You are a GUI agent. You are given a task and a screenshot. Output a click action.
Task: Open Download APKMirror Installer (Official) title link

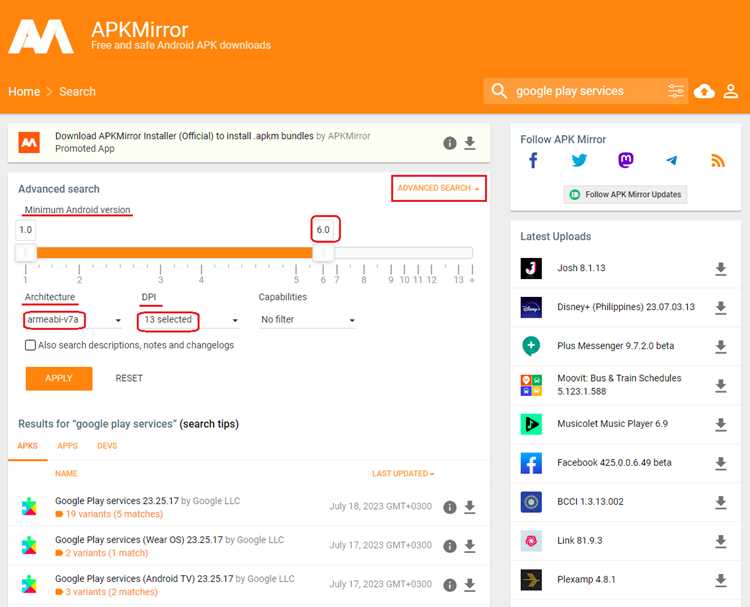(x=184, y=136)
